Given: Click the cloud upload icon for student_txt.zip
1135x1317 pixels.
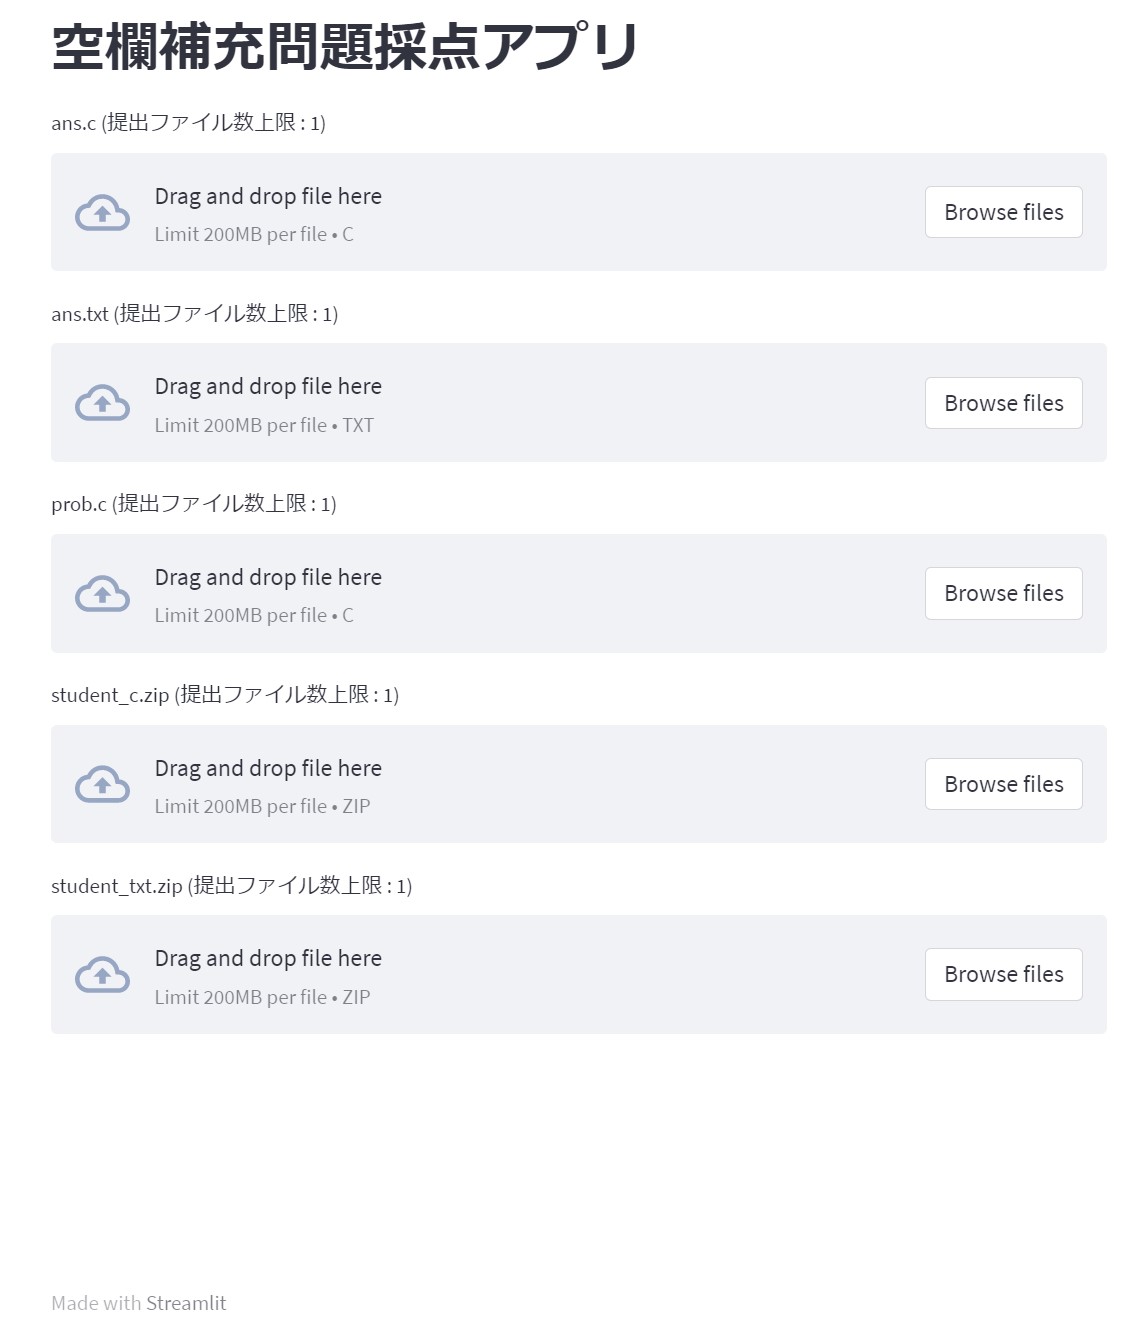Looking at the screenshot, I should (x=102, y=975).
